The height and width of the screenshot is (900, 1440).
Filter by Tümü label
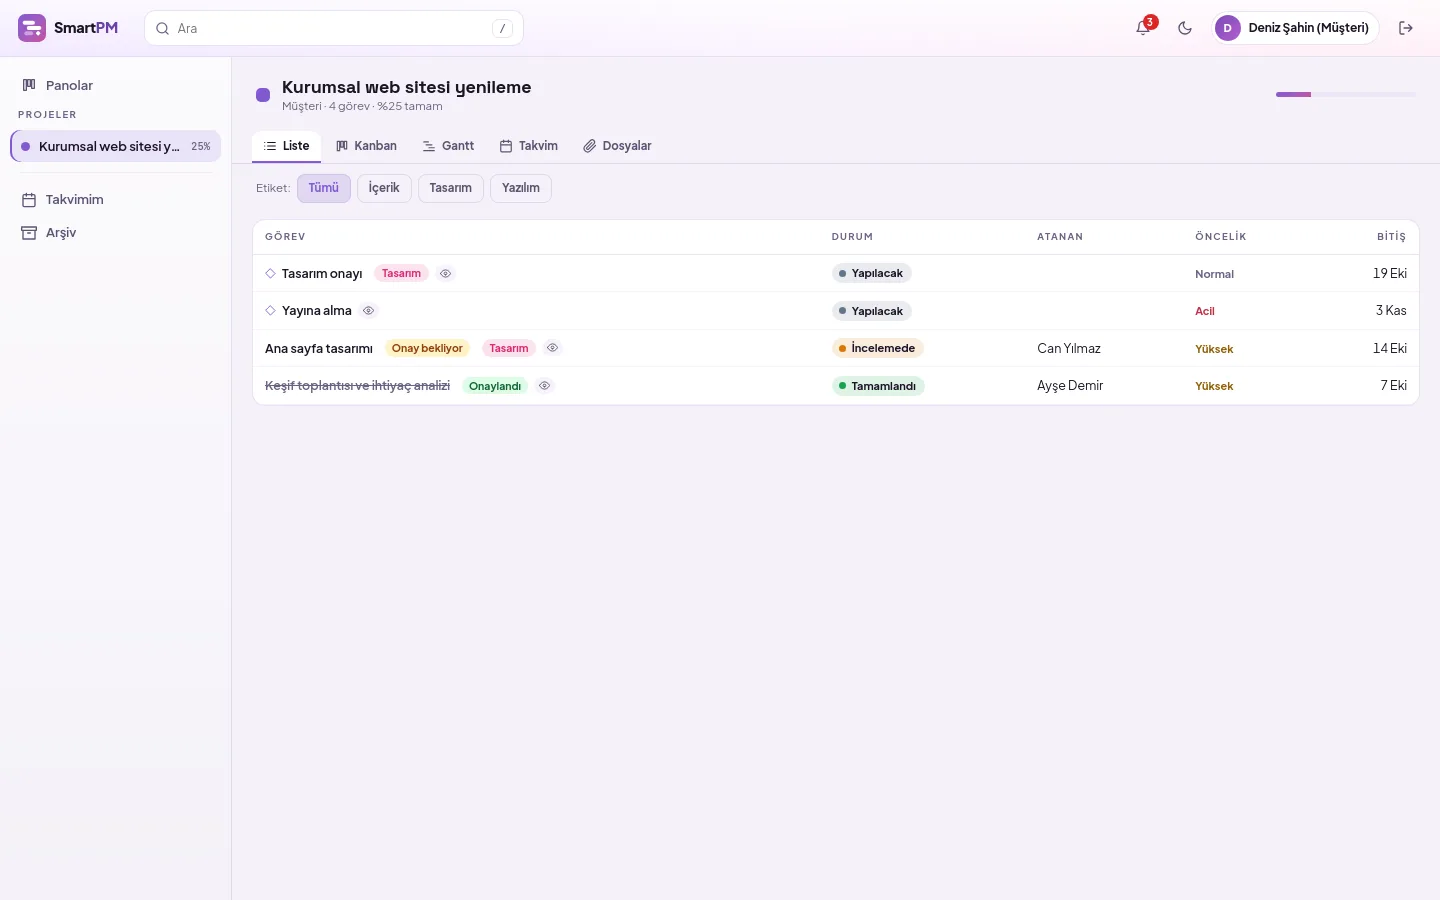pyautogui.click(x=324, y=188)
